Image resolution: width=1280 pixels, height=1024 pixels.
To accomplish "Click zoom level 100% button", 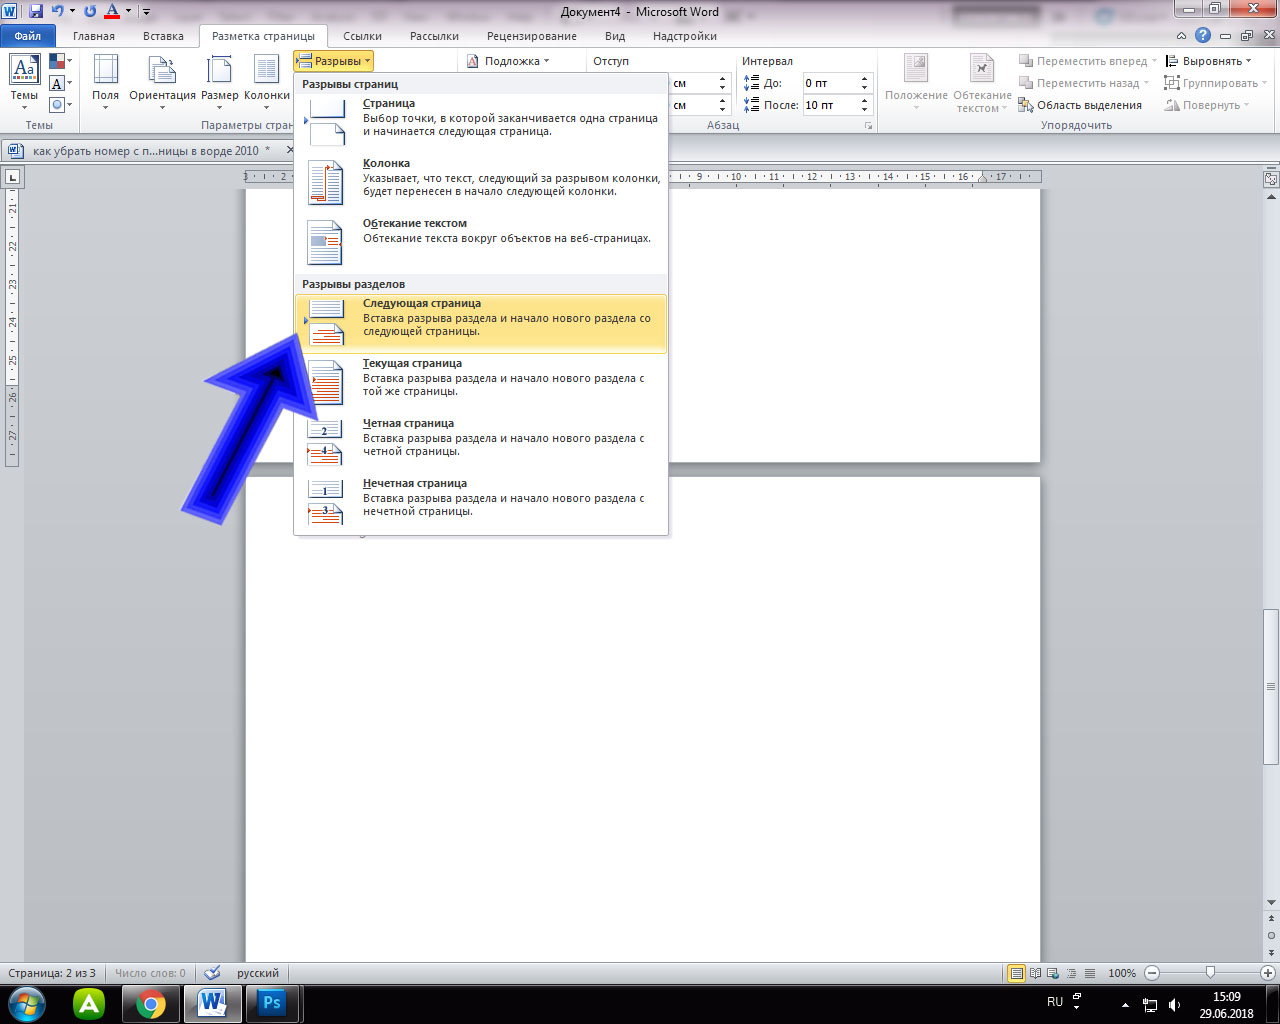I will (x=1121, y=973).
